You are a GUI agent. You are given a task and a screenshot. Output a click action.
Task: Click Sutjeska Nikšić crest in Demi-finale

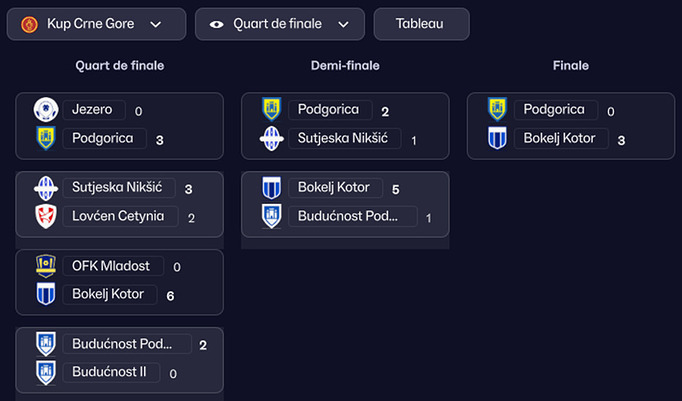[x=271, y=138]
